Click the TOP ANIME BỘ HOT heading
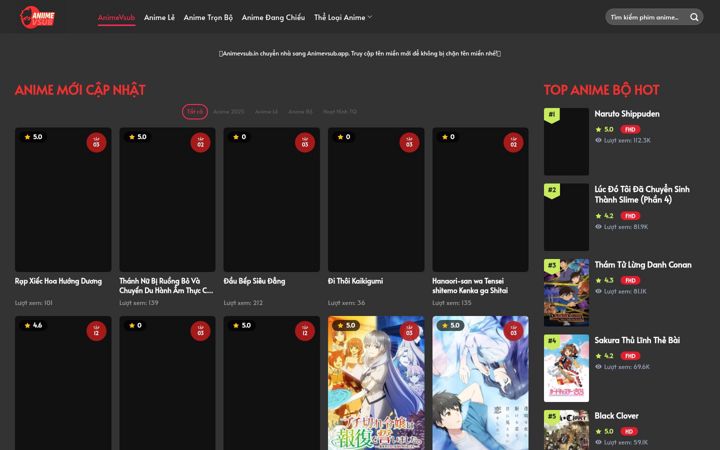This screenshot has height=450, width=720. pyautogui.click(x=602, y=90)
